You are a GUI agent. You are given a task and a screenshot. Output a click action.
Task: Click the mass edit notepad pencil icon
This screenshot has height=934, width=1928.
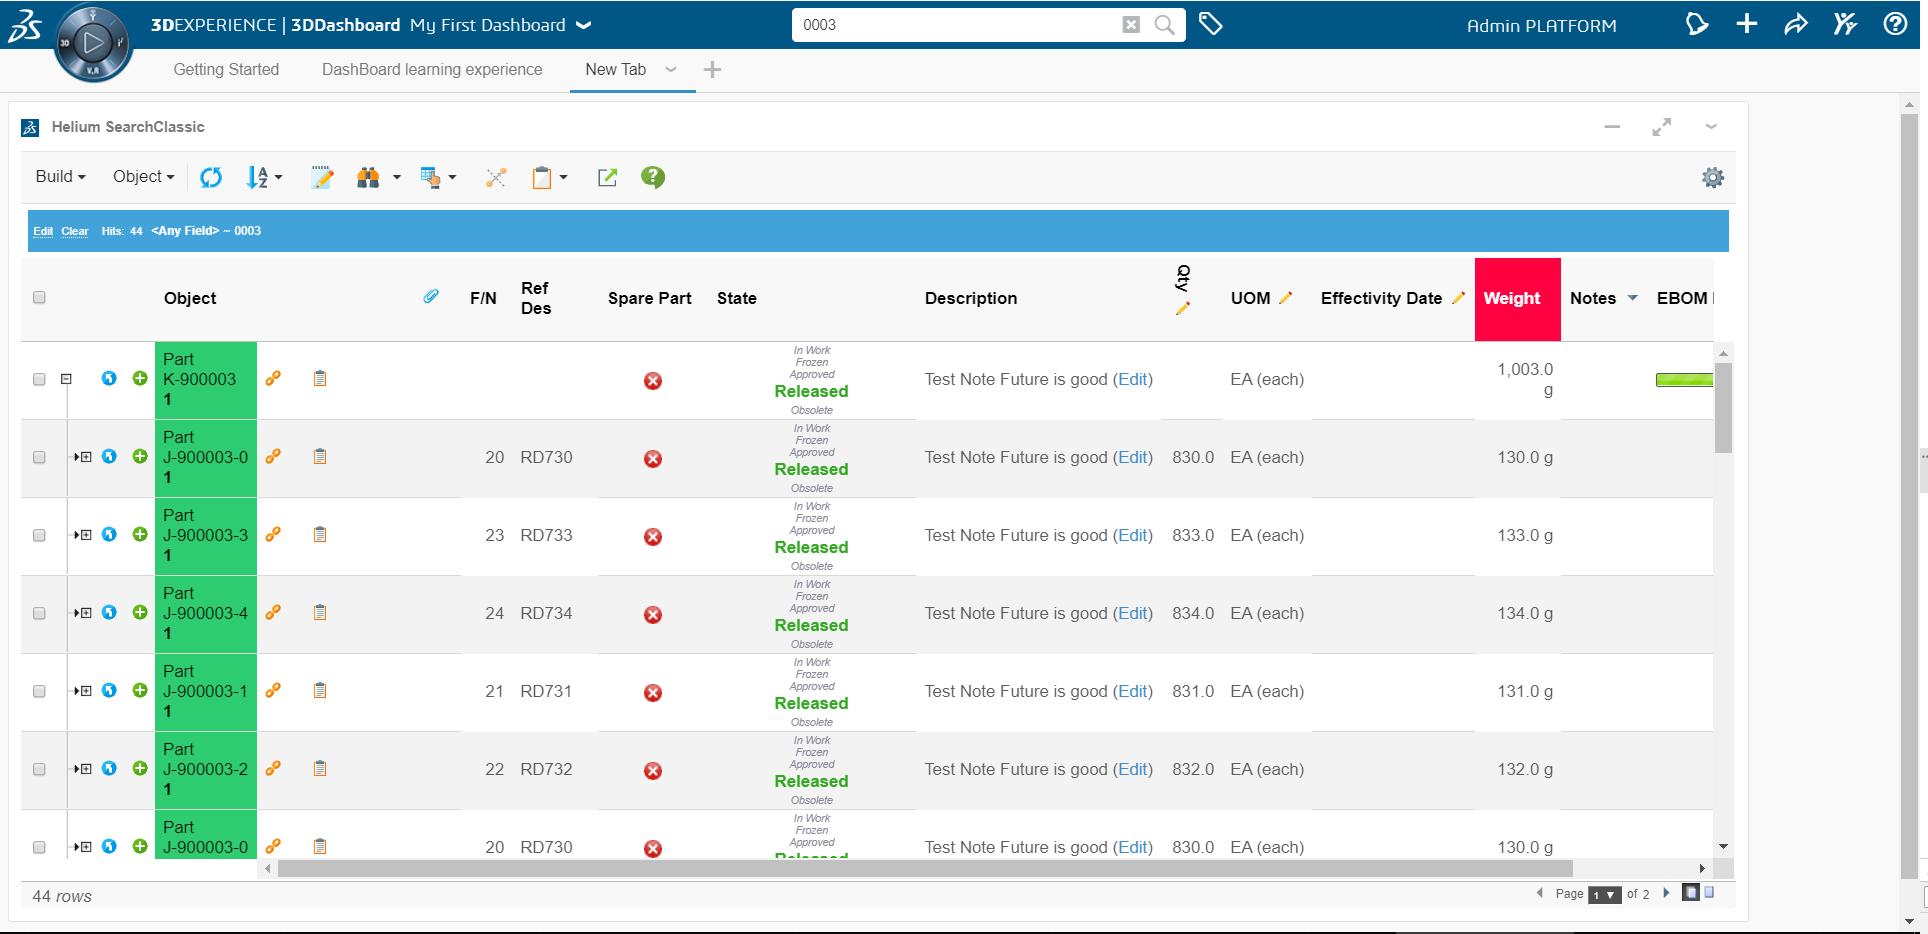coord(321,177)
